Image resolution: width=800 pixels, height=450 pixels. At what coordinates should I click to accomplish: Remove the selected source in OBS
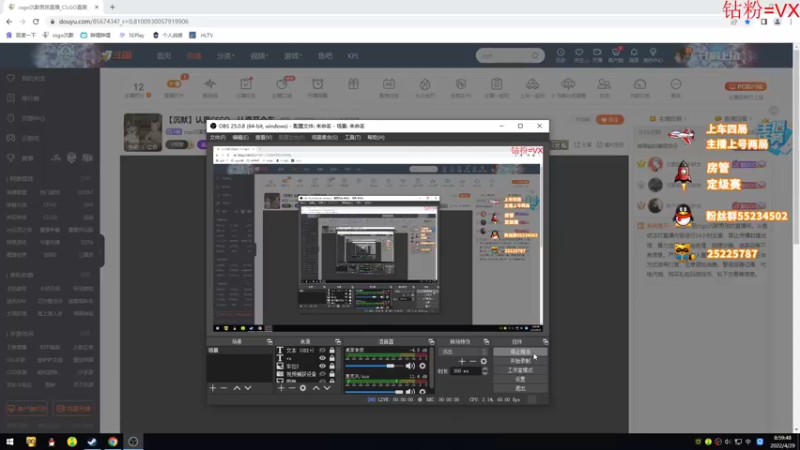(x=292, y=388)
